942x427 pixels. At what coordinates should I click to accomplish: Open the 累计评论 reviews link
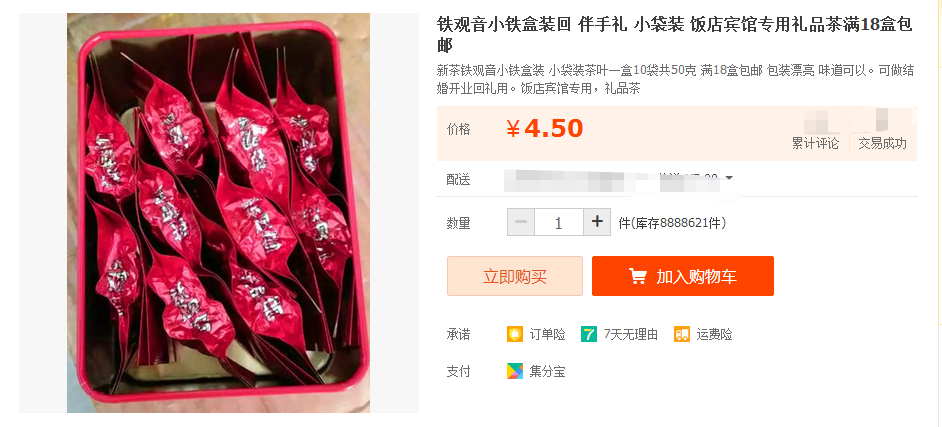815,144
